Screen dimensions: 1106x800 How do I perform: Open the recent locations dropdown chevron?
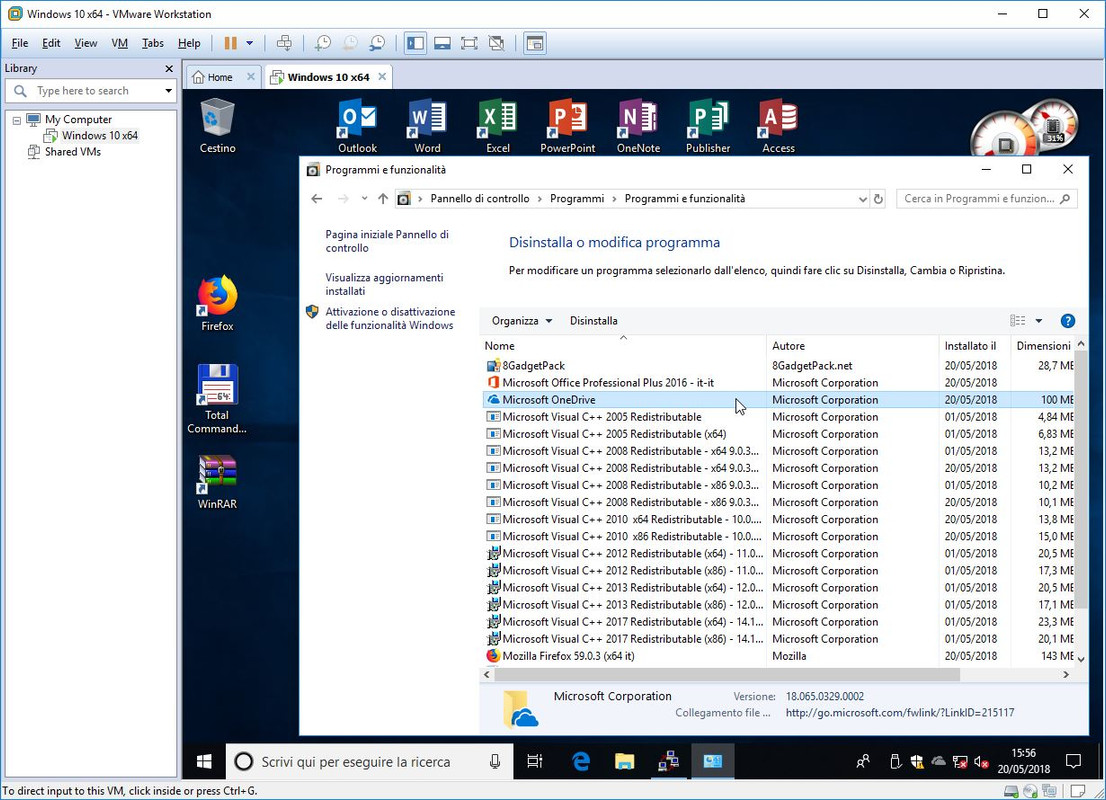[x=364, y=199]
